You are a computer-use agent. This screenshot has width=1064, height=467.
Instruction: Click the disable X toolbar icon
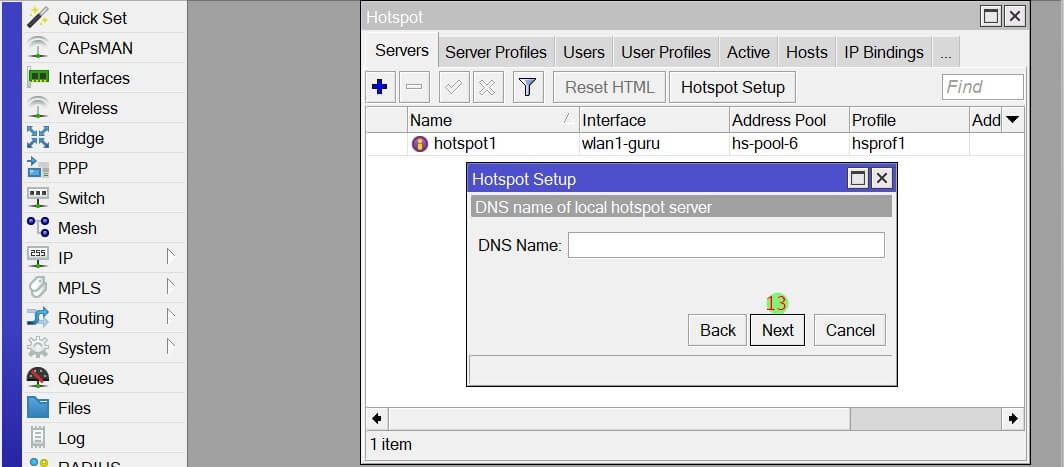[x=487, y=87]
